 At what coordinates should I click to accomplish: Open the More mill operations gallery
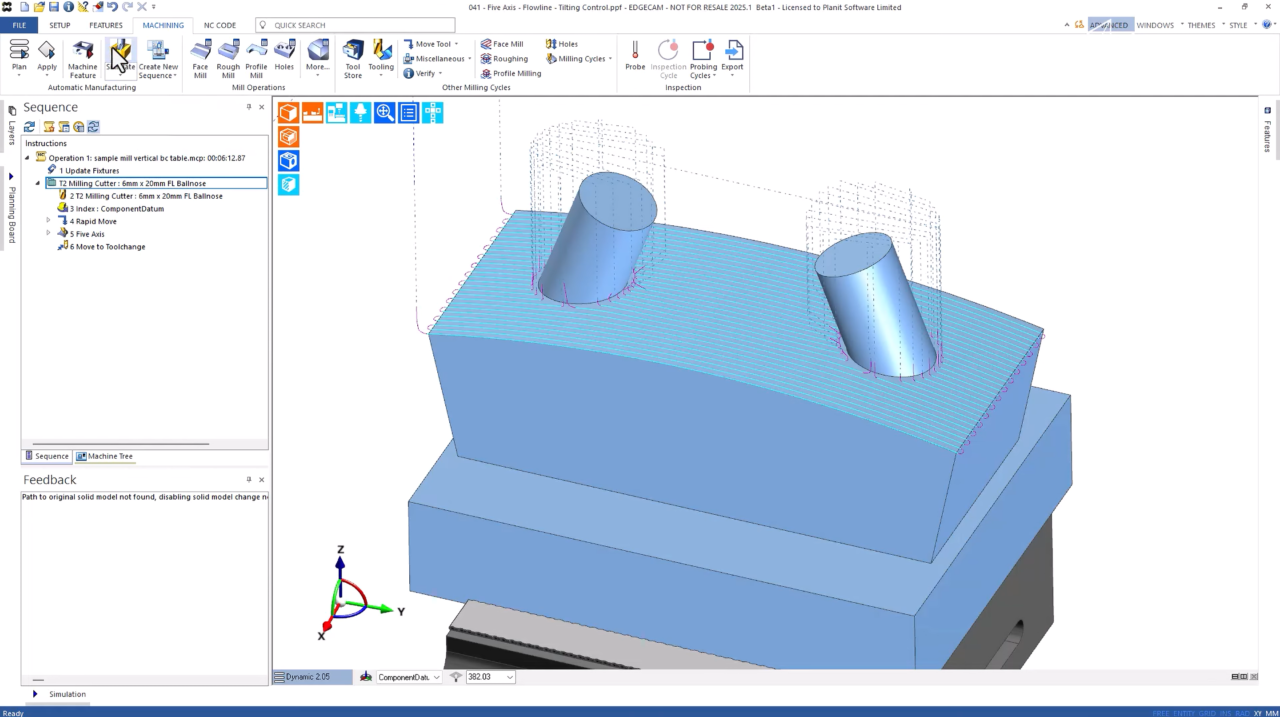click(x=318, y=58)
